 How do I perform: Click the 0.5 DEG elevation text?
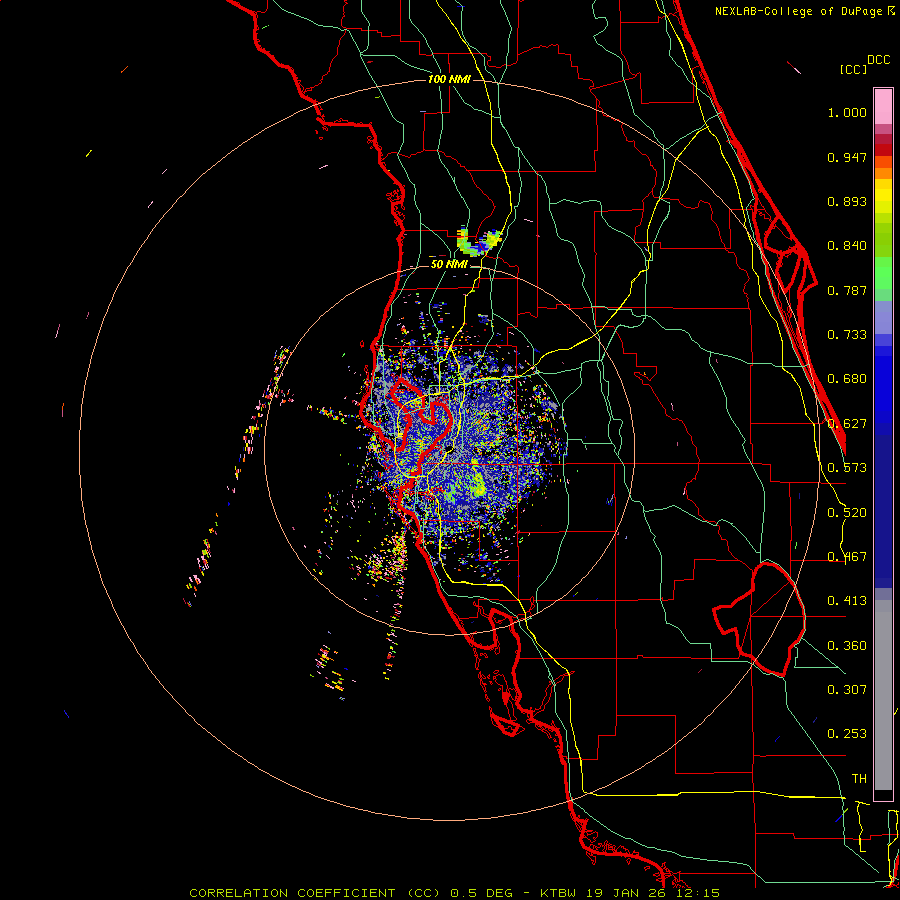point(482,893)
